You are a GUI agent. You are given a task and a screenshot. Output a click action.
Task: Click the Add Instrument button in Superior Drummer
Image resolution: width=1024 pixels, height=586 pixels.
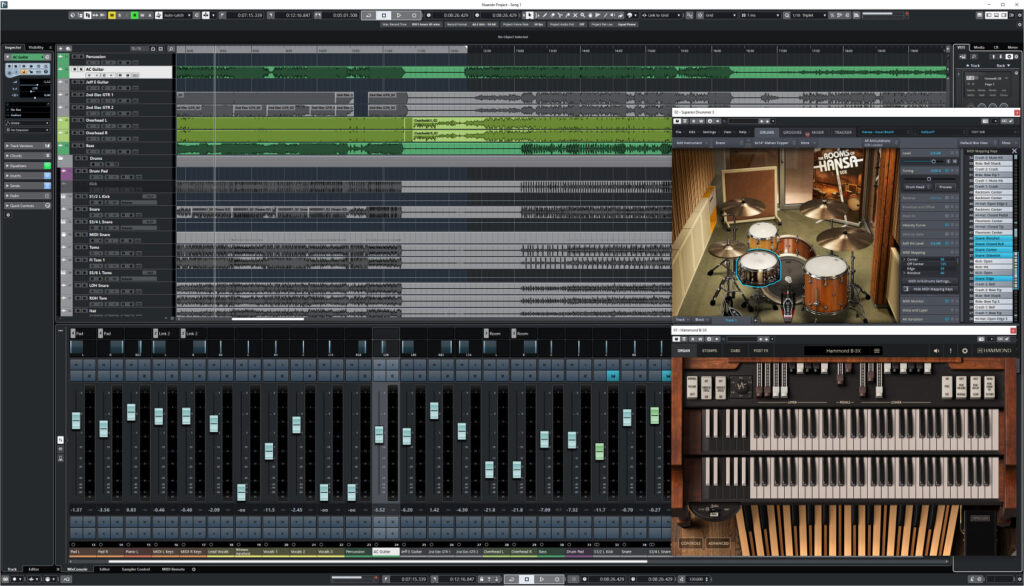pos(688,143)
